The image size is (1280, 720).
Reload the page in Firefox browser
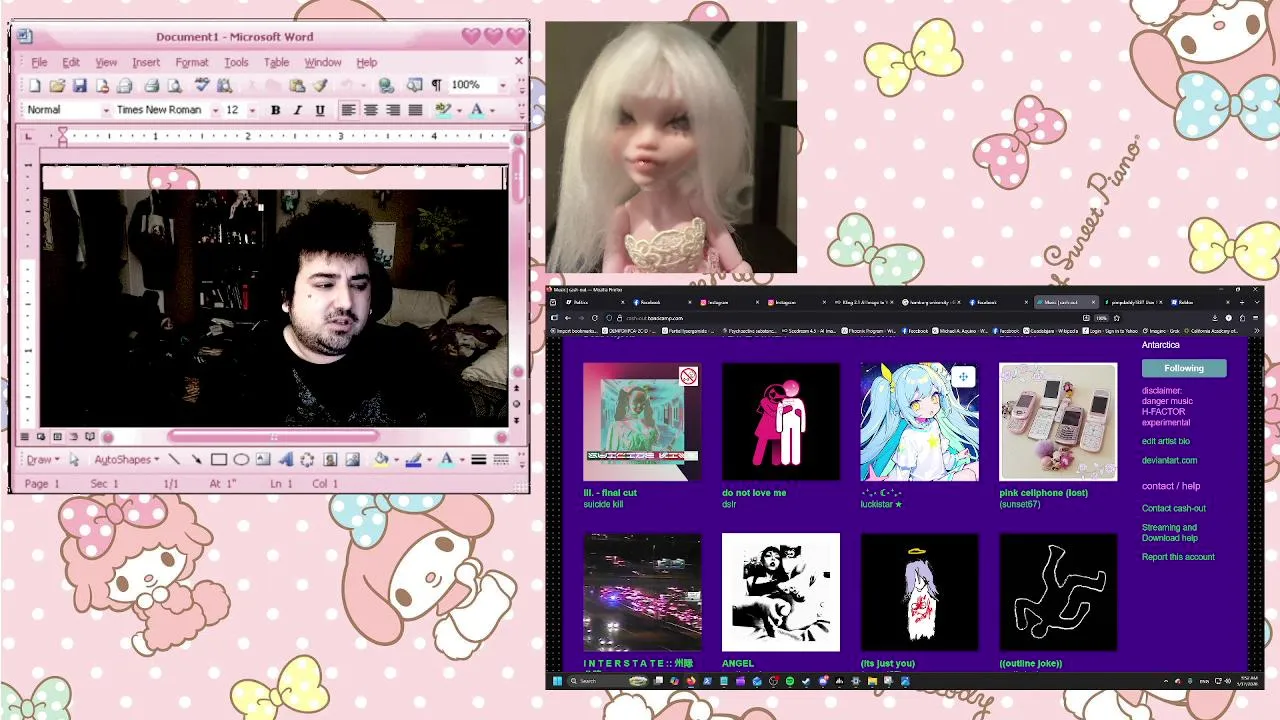tap(594, 318)
